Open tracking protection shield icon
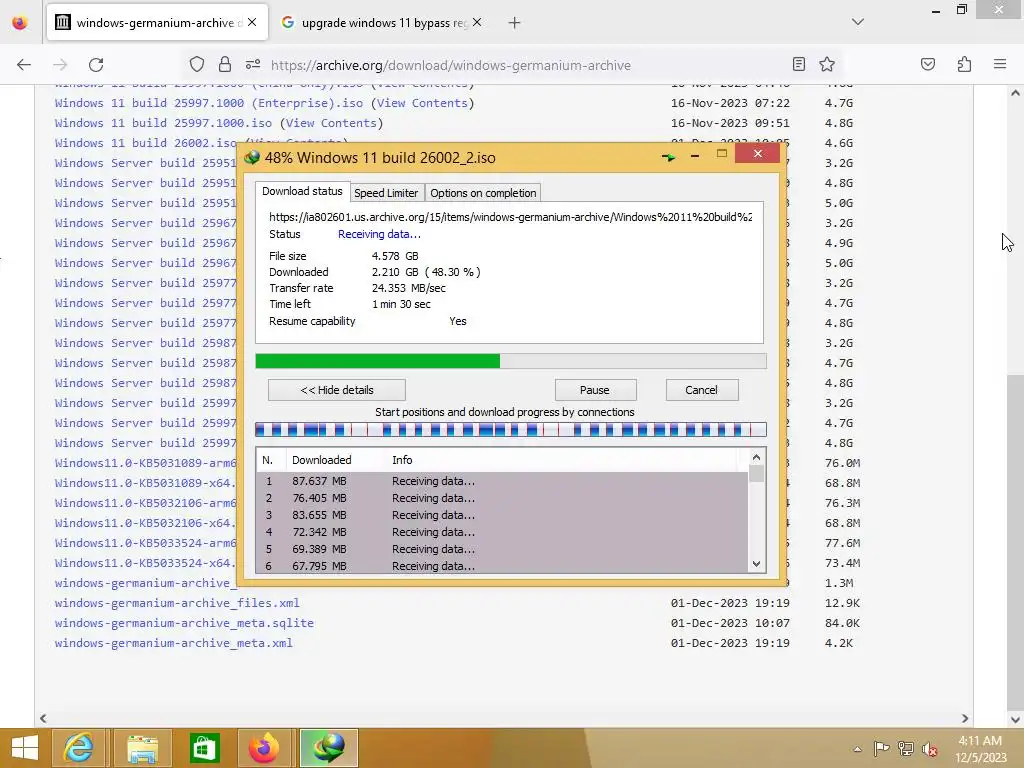The height and width of the screenshot is (768, 1024). [x=197, y=64]
